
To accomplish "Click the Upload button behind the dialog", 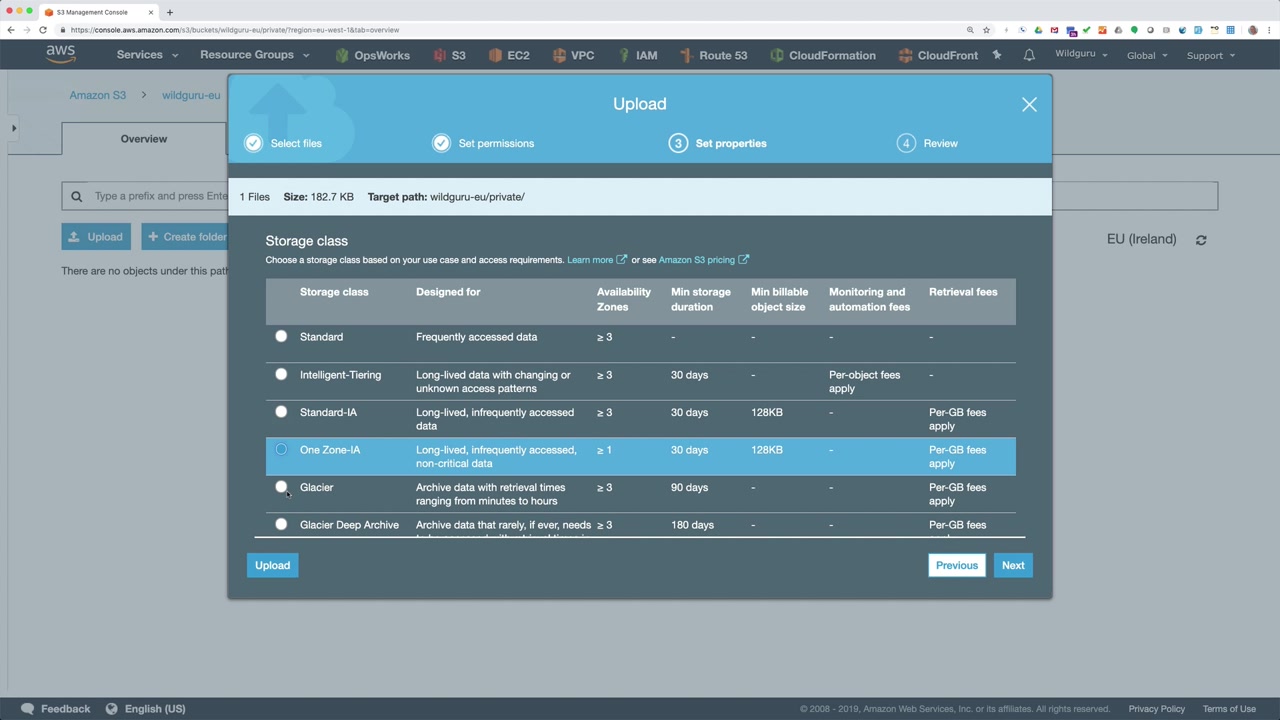I will pyautogui.click(x=96, y=237).
